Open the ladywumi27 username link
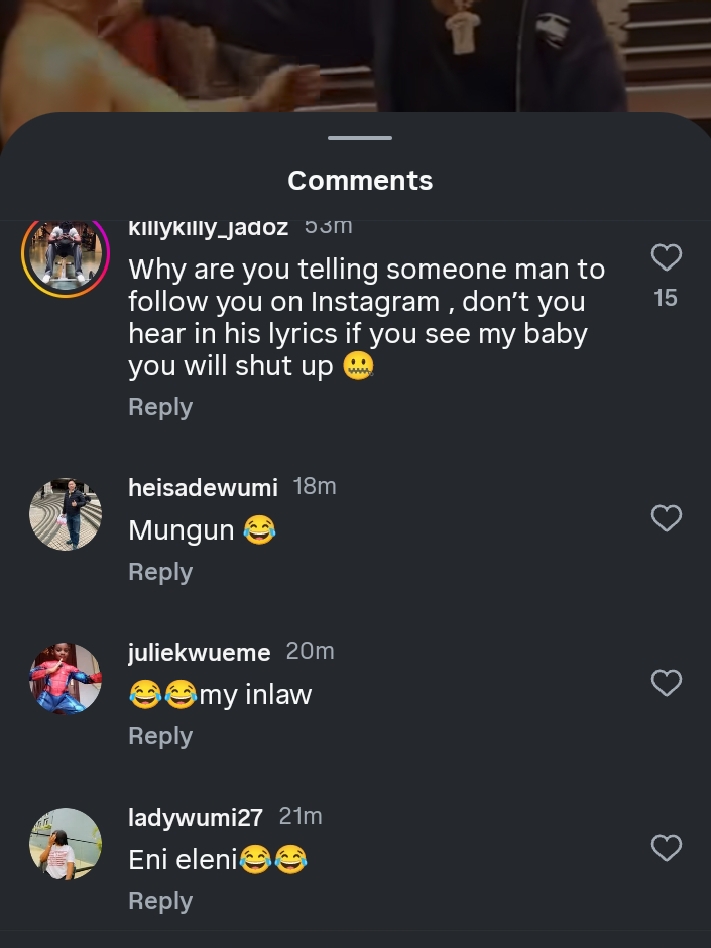 pos(195,817)
